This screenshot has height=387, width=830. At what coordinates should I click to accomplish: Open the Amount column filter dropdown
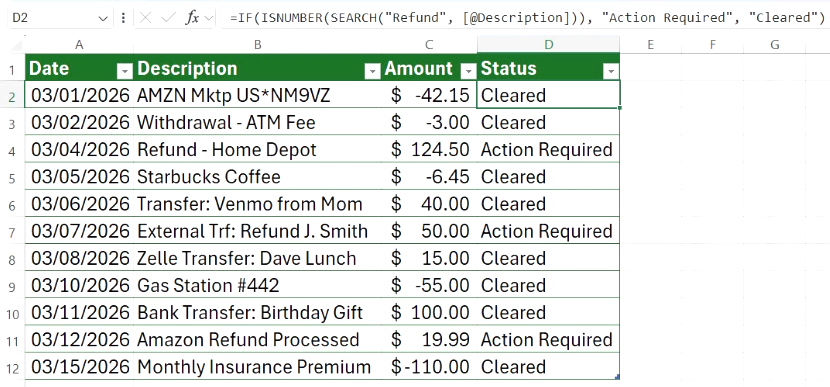pos(468,71)
